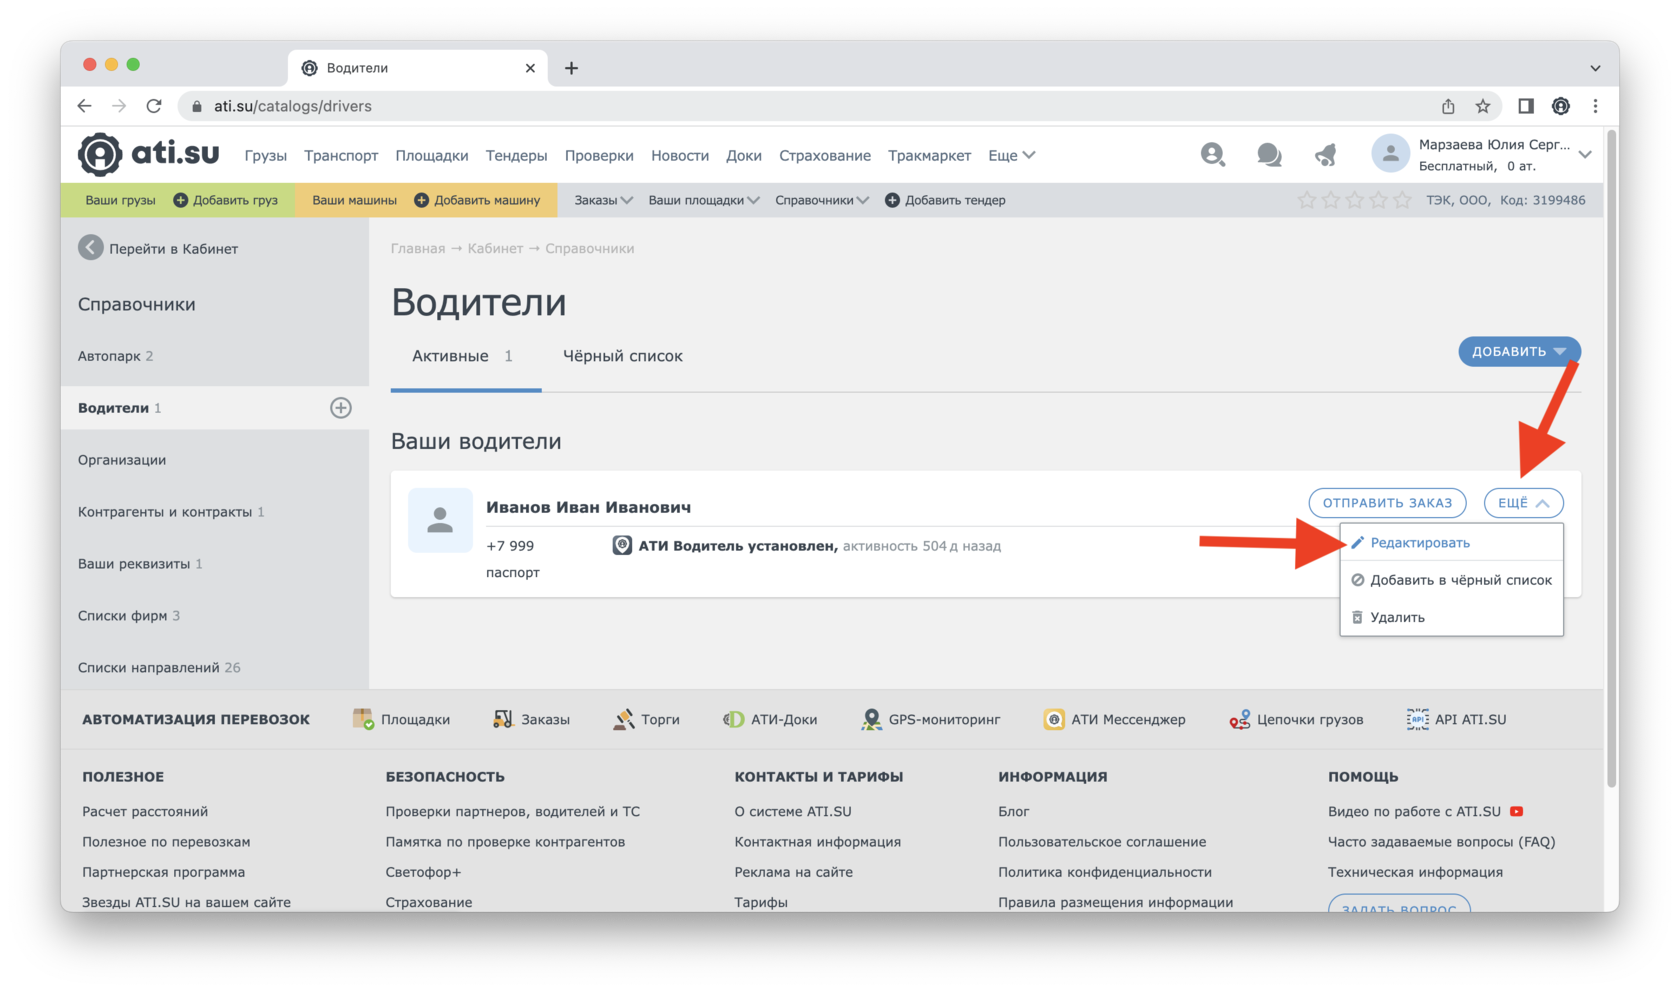
Task: Open the browser side panel icon
Action: pyautogui.click(x=1525, y=106)
